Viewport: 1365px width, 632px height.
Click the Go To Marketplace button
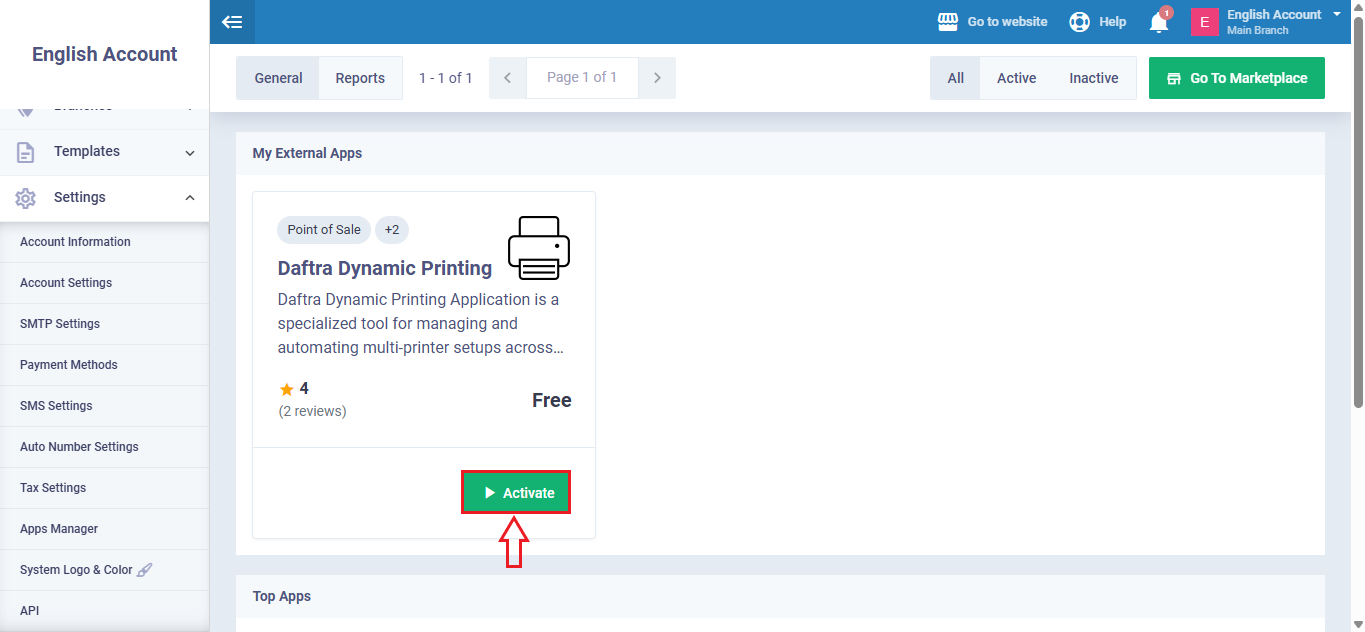point(1236,78)
